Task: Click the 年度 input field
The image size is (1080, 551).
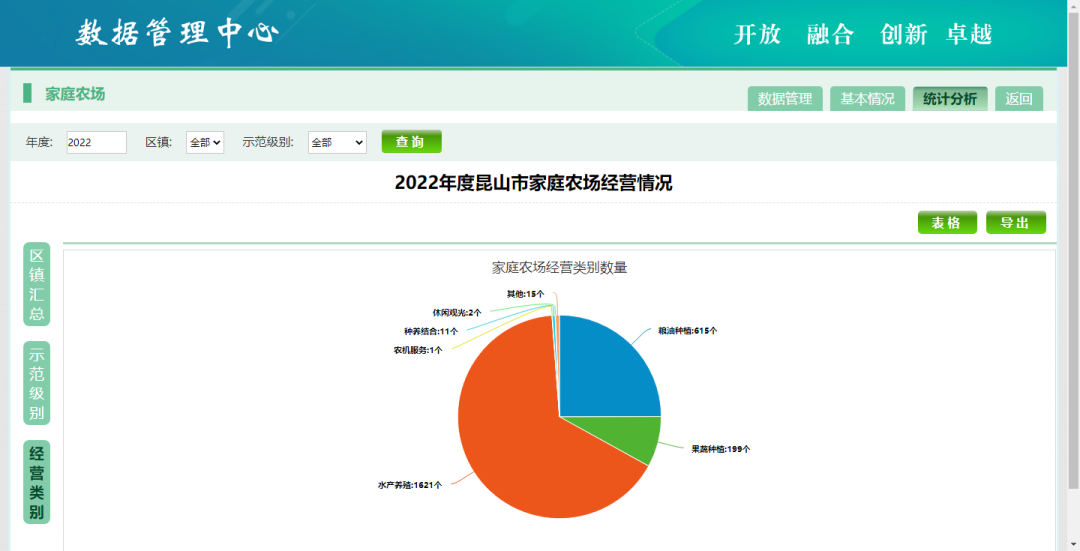Action: click(96, 142)
